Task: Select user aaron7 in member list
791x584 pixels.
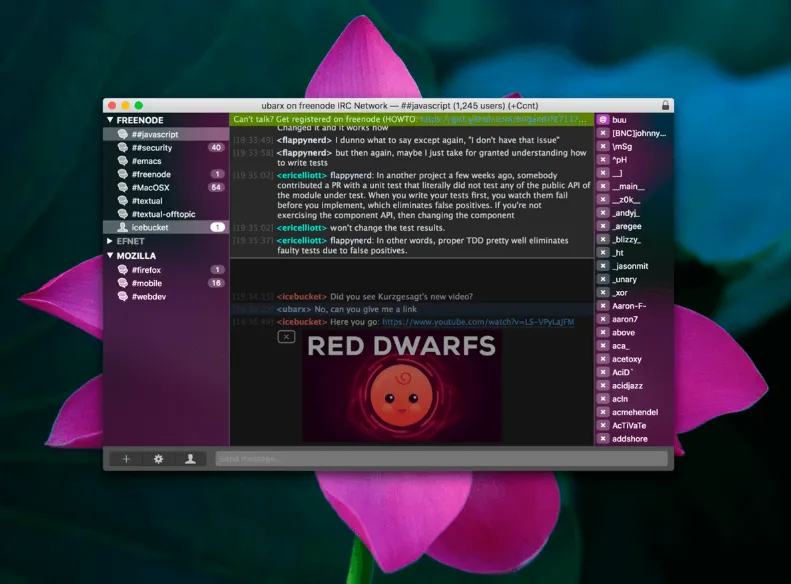Action: tap(625, 319)
